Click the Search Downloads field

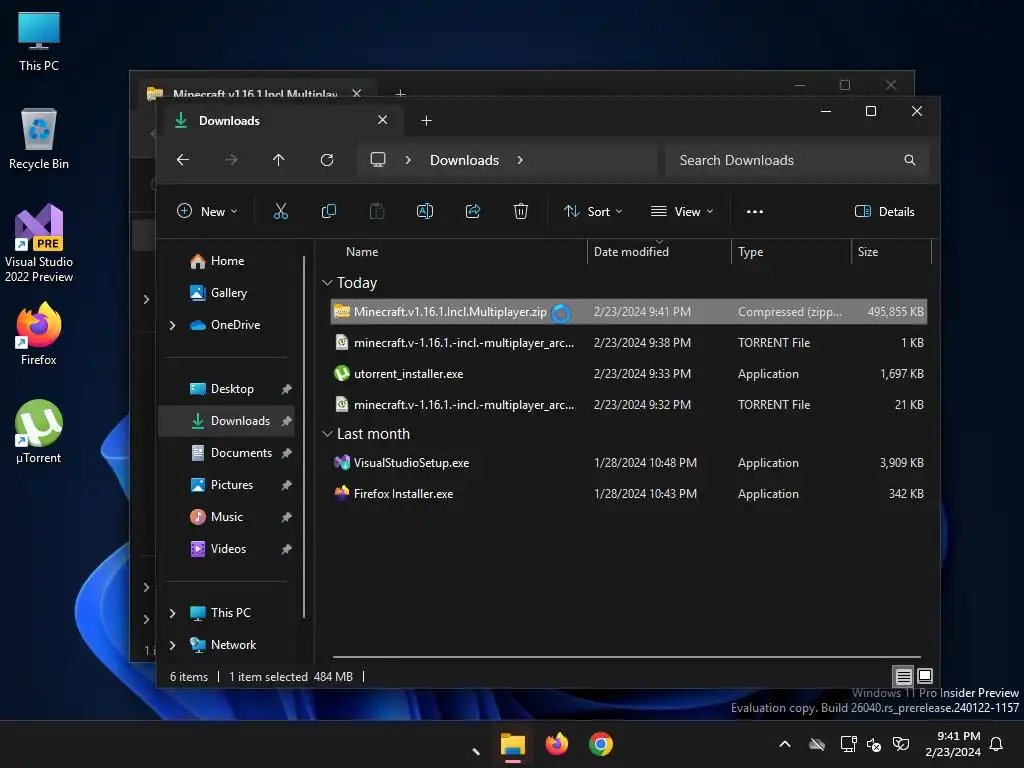tap(797, 160)
